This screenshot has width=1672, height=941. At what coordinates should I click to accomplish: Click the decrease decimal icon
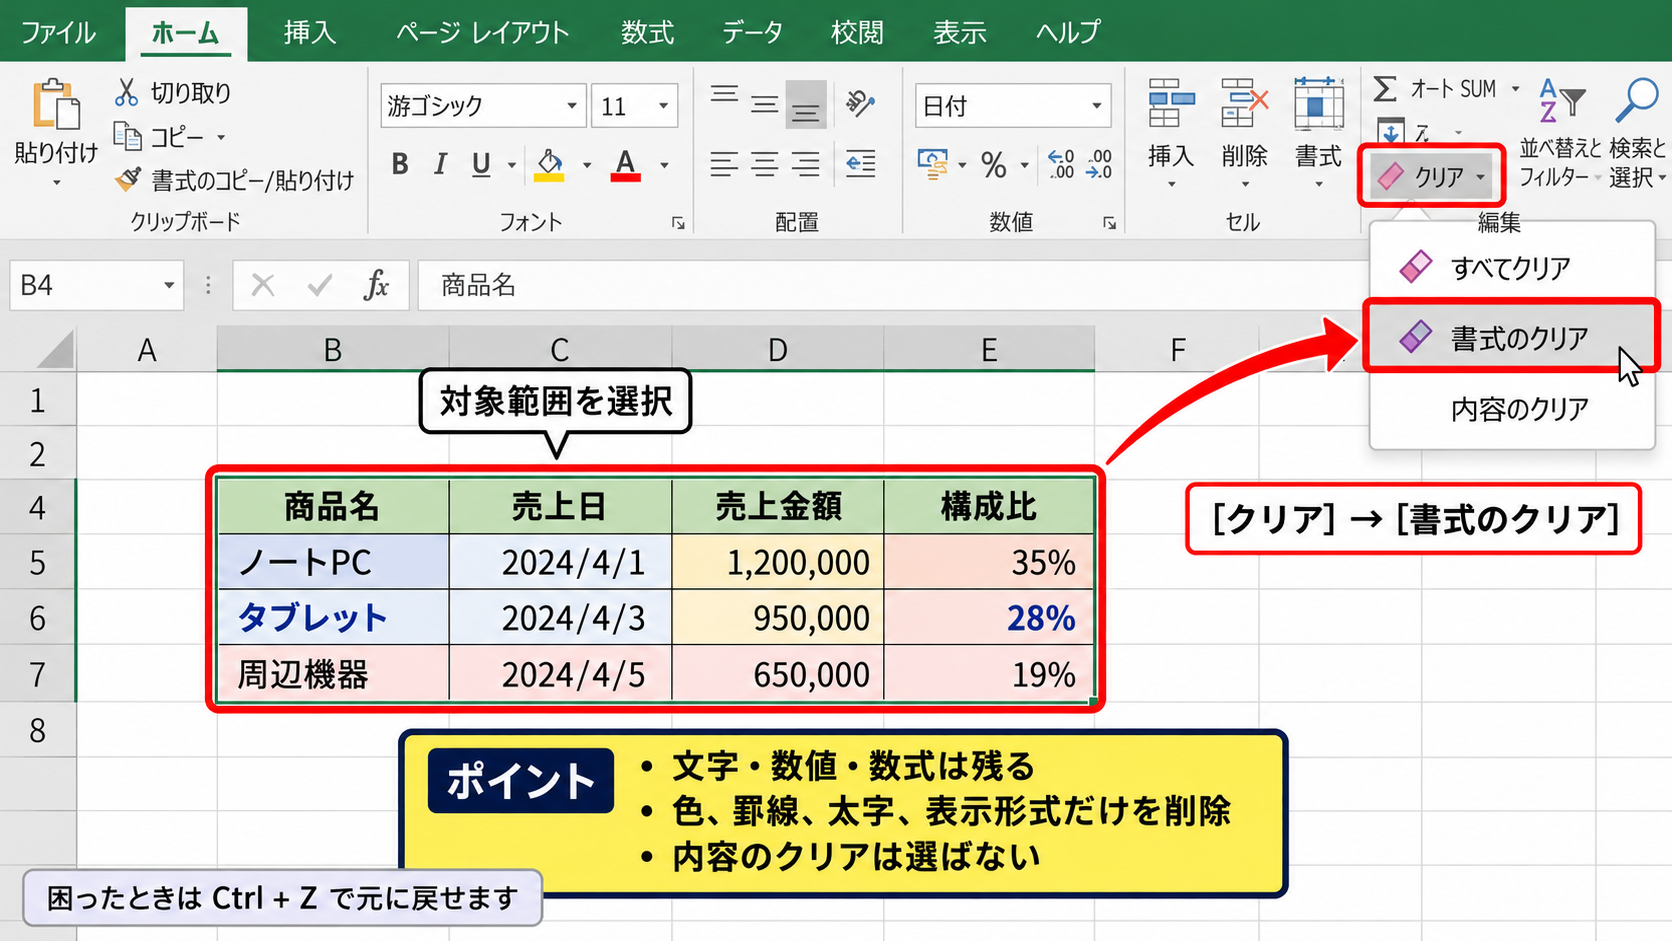tap(1099, 164)
